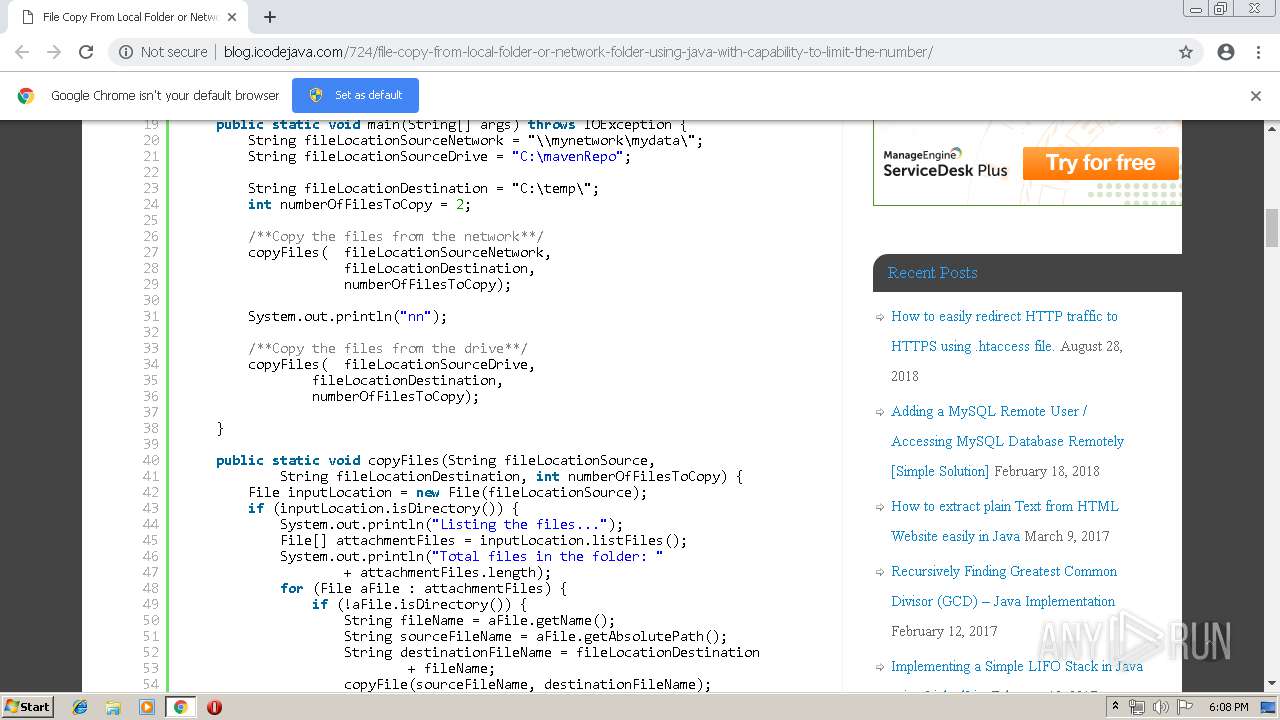Screen dimensions: 1280x720
Task: Open the extract plain Text from HTML post
Action: click(1004, 521)
